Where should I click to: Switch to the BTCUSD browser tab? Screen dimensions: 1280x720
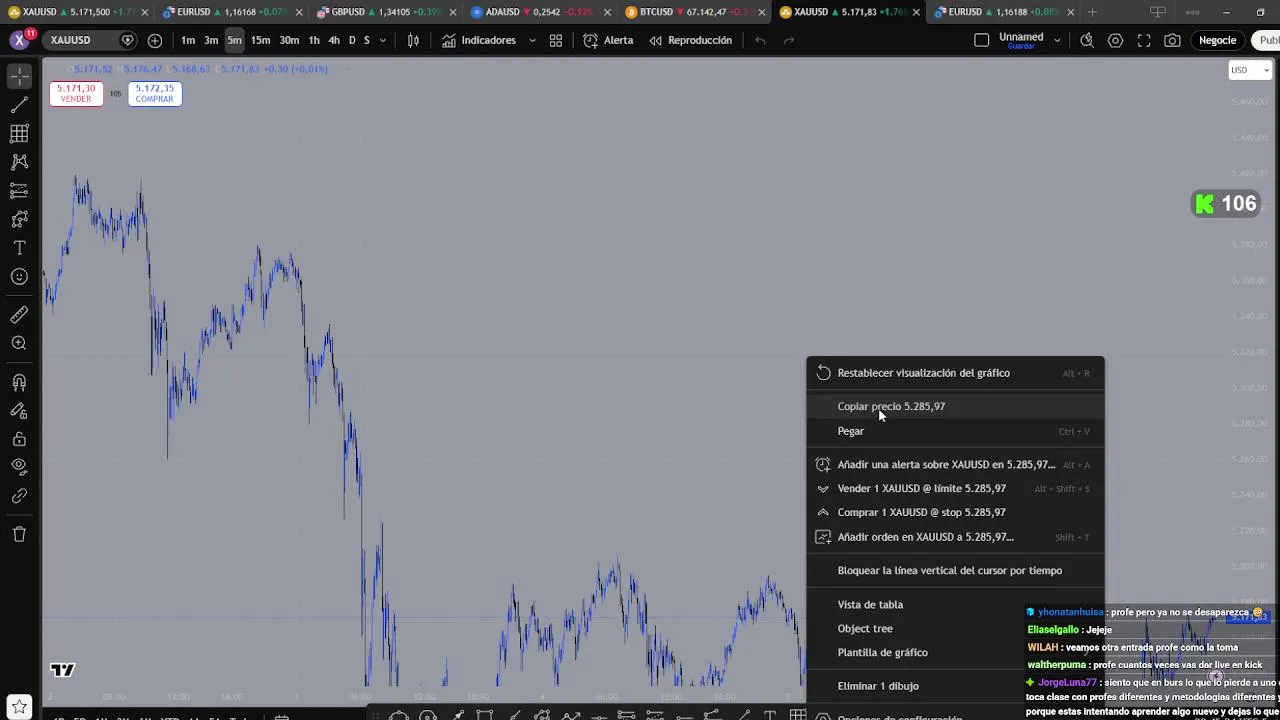(687, 12)
